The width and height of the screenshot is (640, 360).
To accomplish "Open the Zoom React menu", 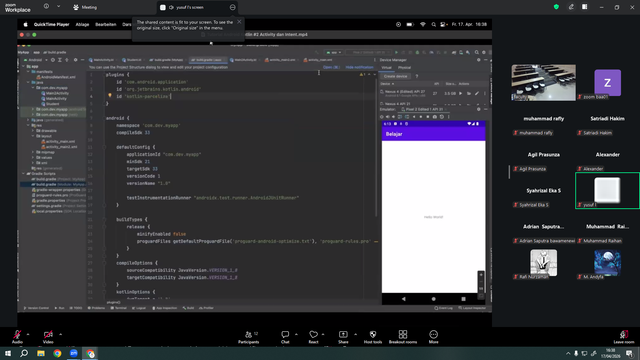I will tap(313, 337).
